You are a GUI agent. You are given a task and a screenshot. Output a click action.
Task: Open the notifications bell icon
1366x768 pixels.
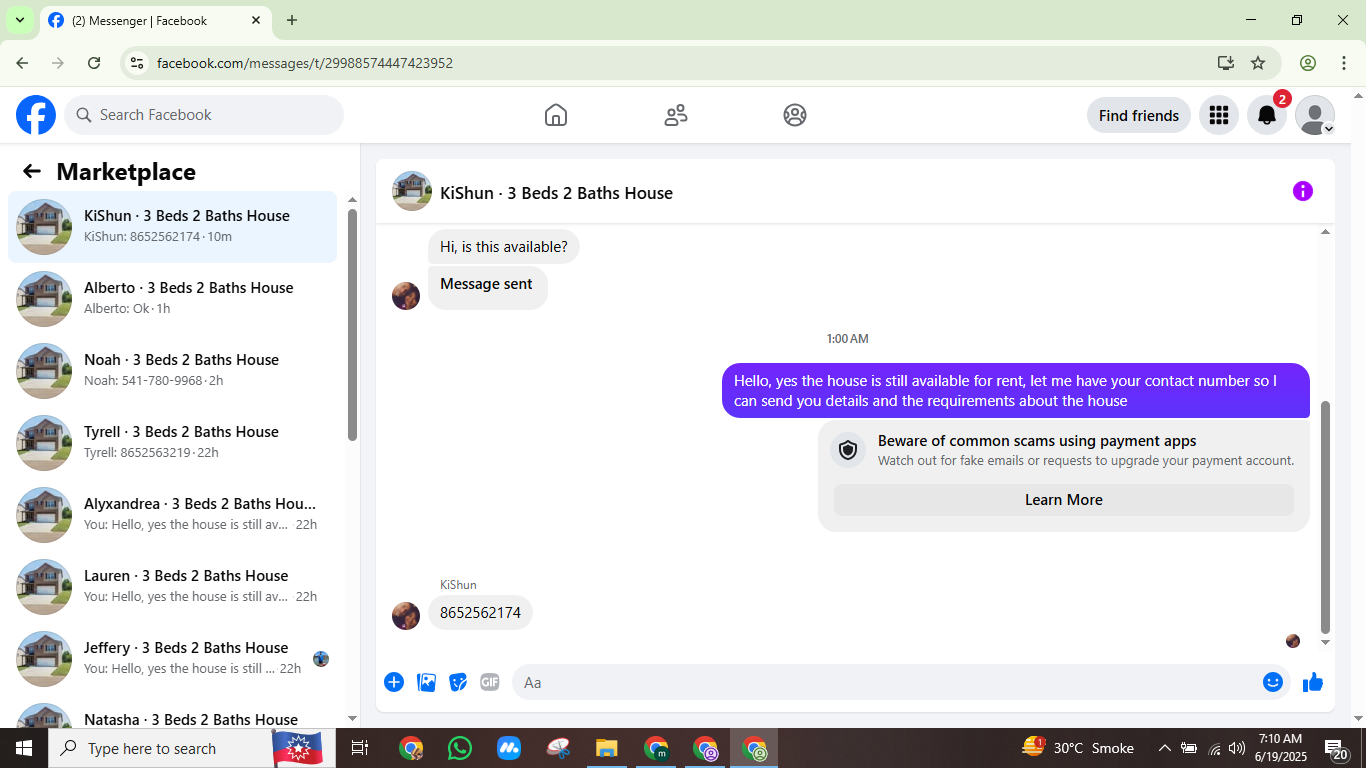[x=1266, y=115]
